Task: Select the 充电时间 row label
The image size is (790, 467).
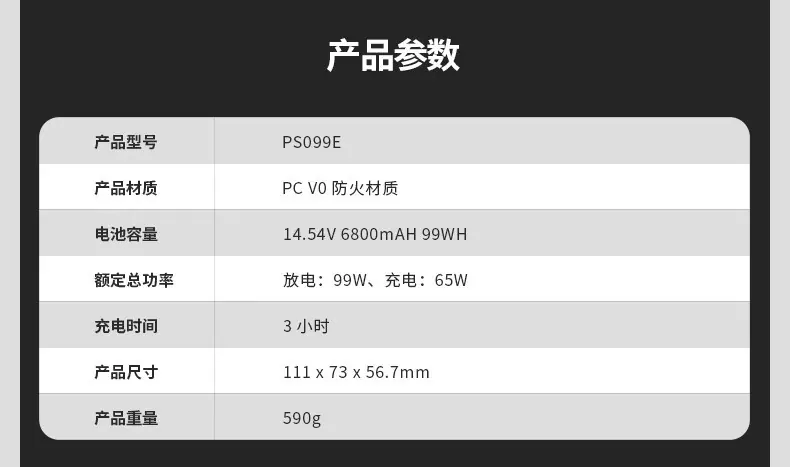Action: 126,326
